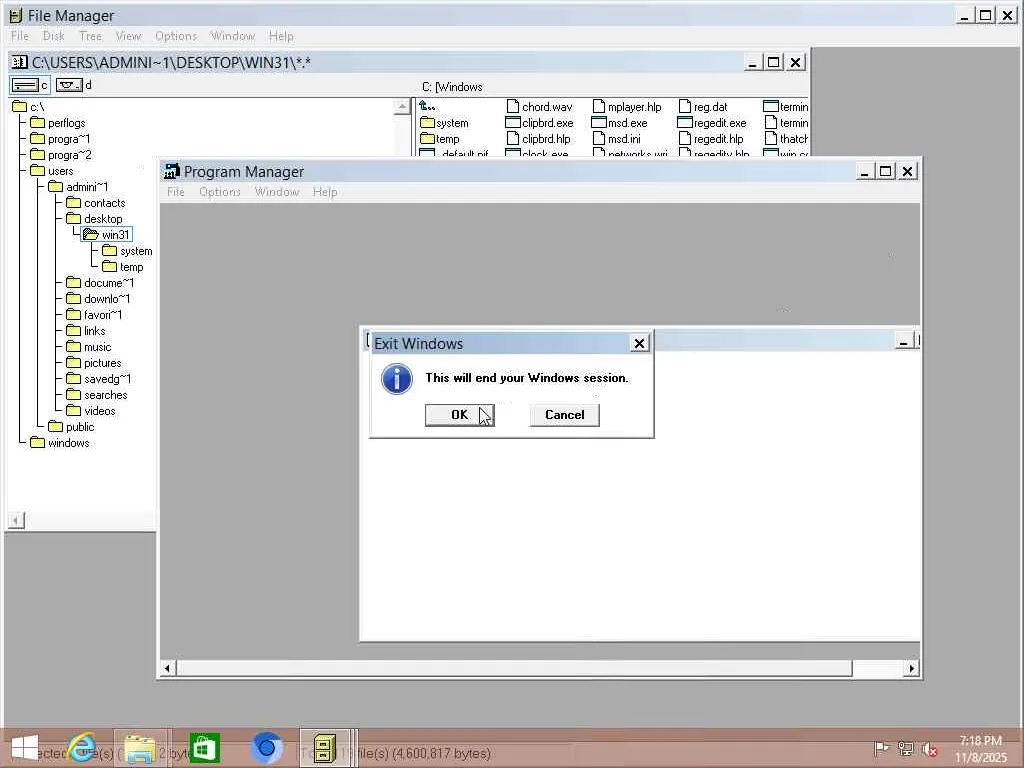
Task: Select docume~1 folder in tree
Action: click(100, 283)
